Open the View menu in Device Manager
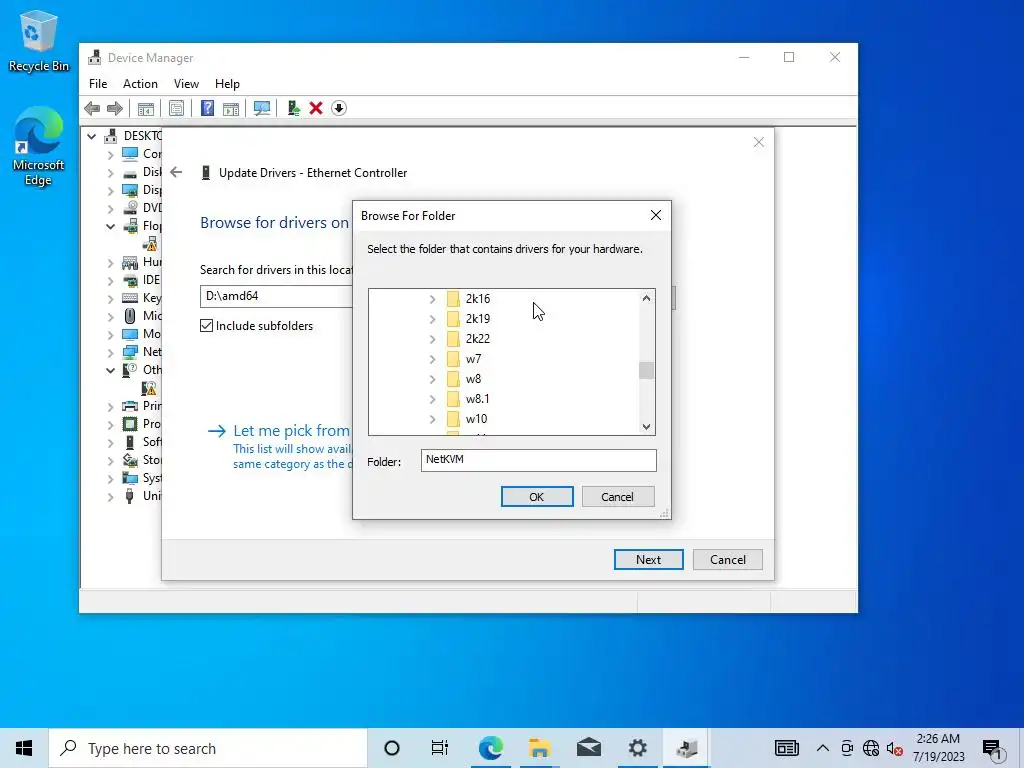The width and height of the screenshot is (1024, 768). pyautogui.click(x=186, y=84)
